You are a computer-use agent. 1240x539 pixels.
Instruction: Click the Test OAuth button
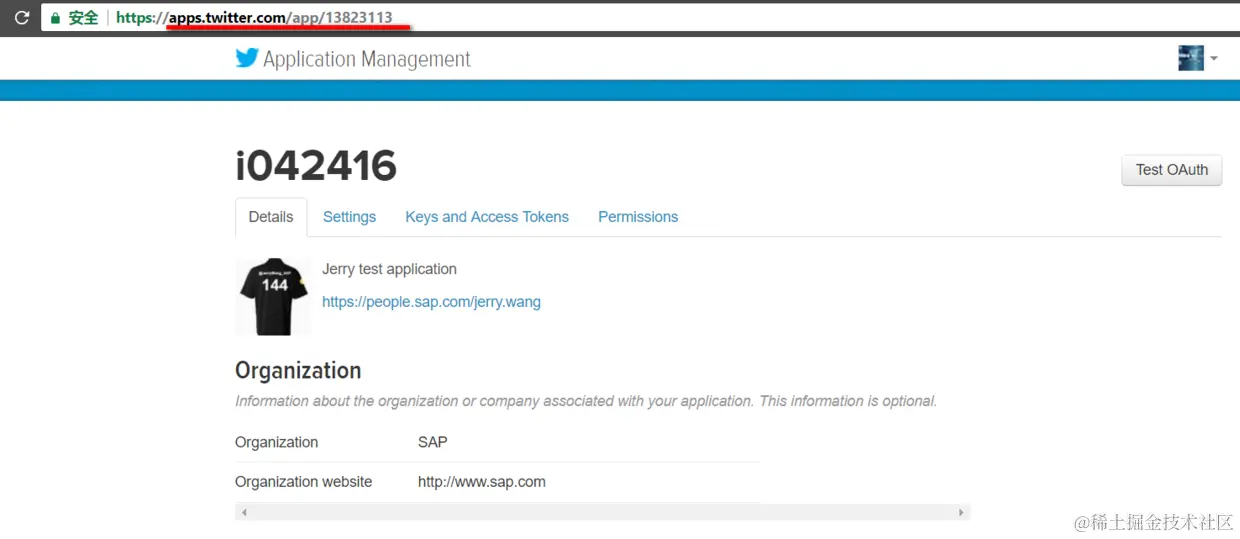(1172, 170)
